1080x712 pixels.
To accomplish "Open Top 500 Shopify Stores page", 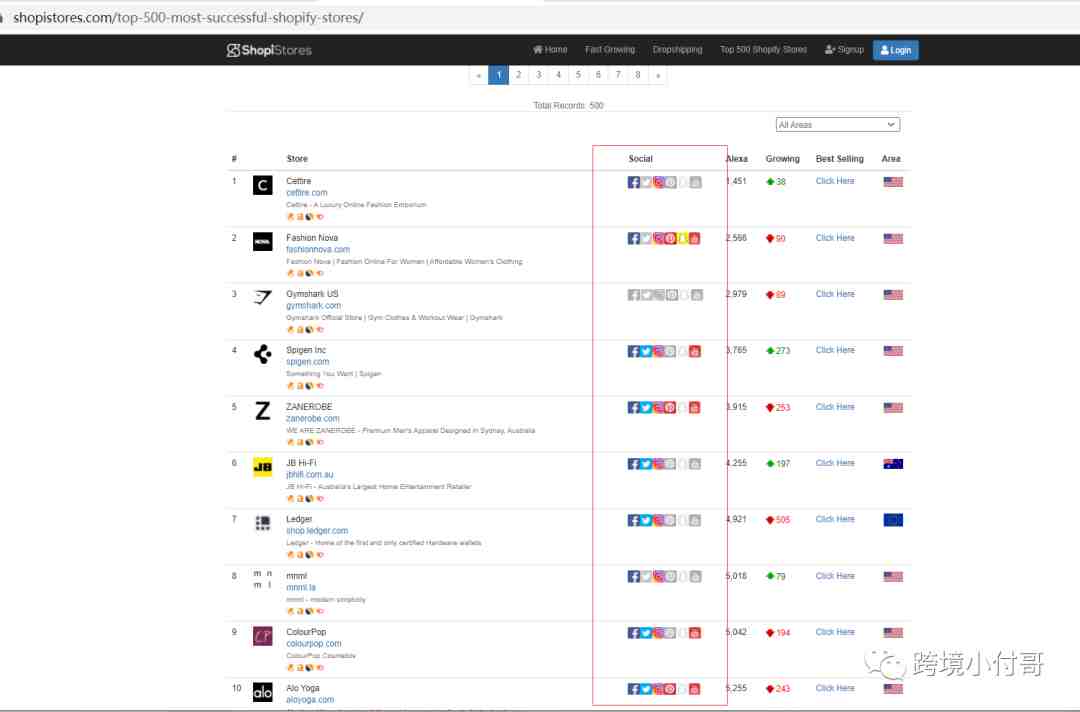I will point(763,50).
